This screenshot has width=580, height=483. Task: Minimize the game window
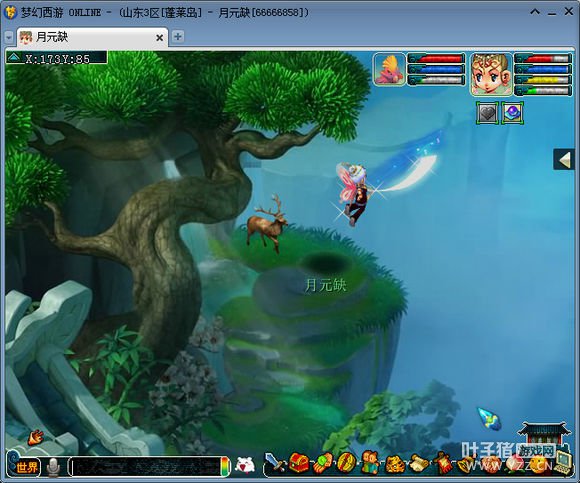pyautogui.click(x=552, y=13)
